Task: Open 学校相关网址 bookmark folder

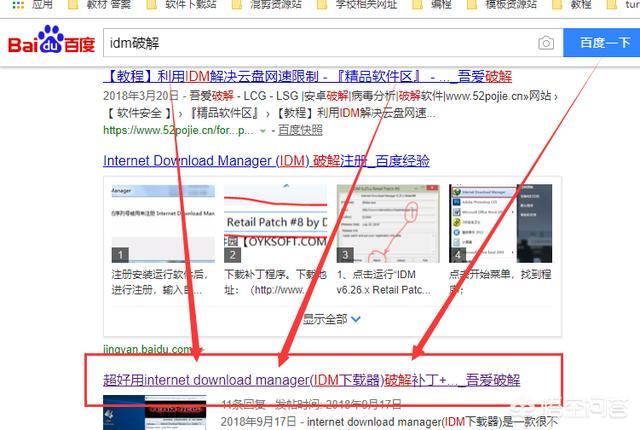Action: coord(357,5)
